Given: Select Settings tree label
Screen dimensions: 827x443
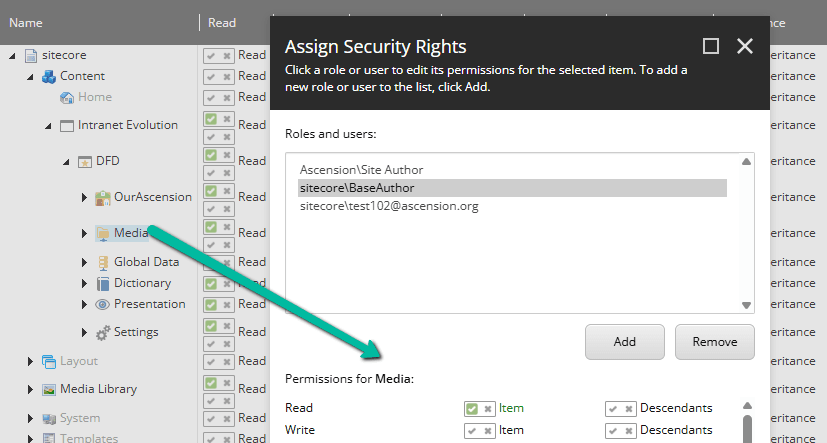Looking at the screenshot, I should click(x=136, y=332).
